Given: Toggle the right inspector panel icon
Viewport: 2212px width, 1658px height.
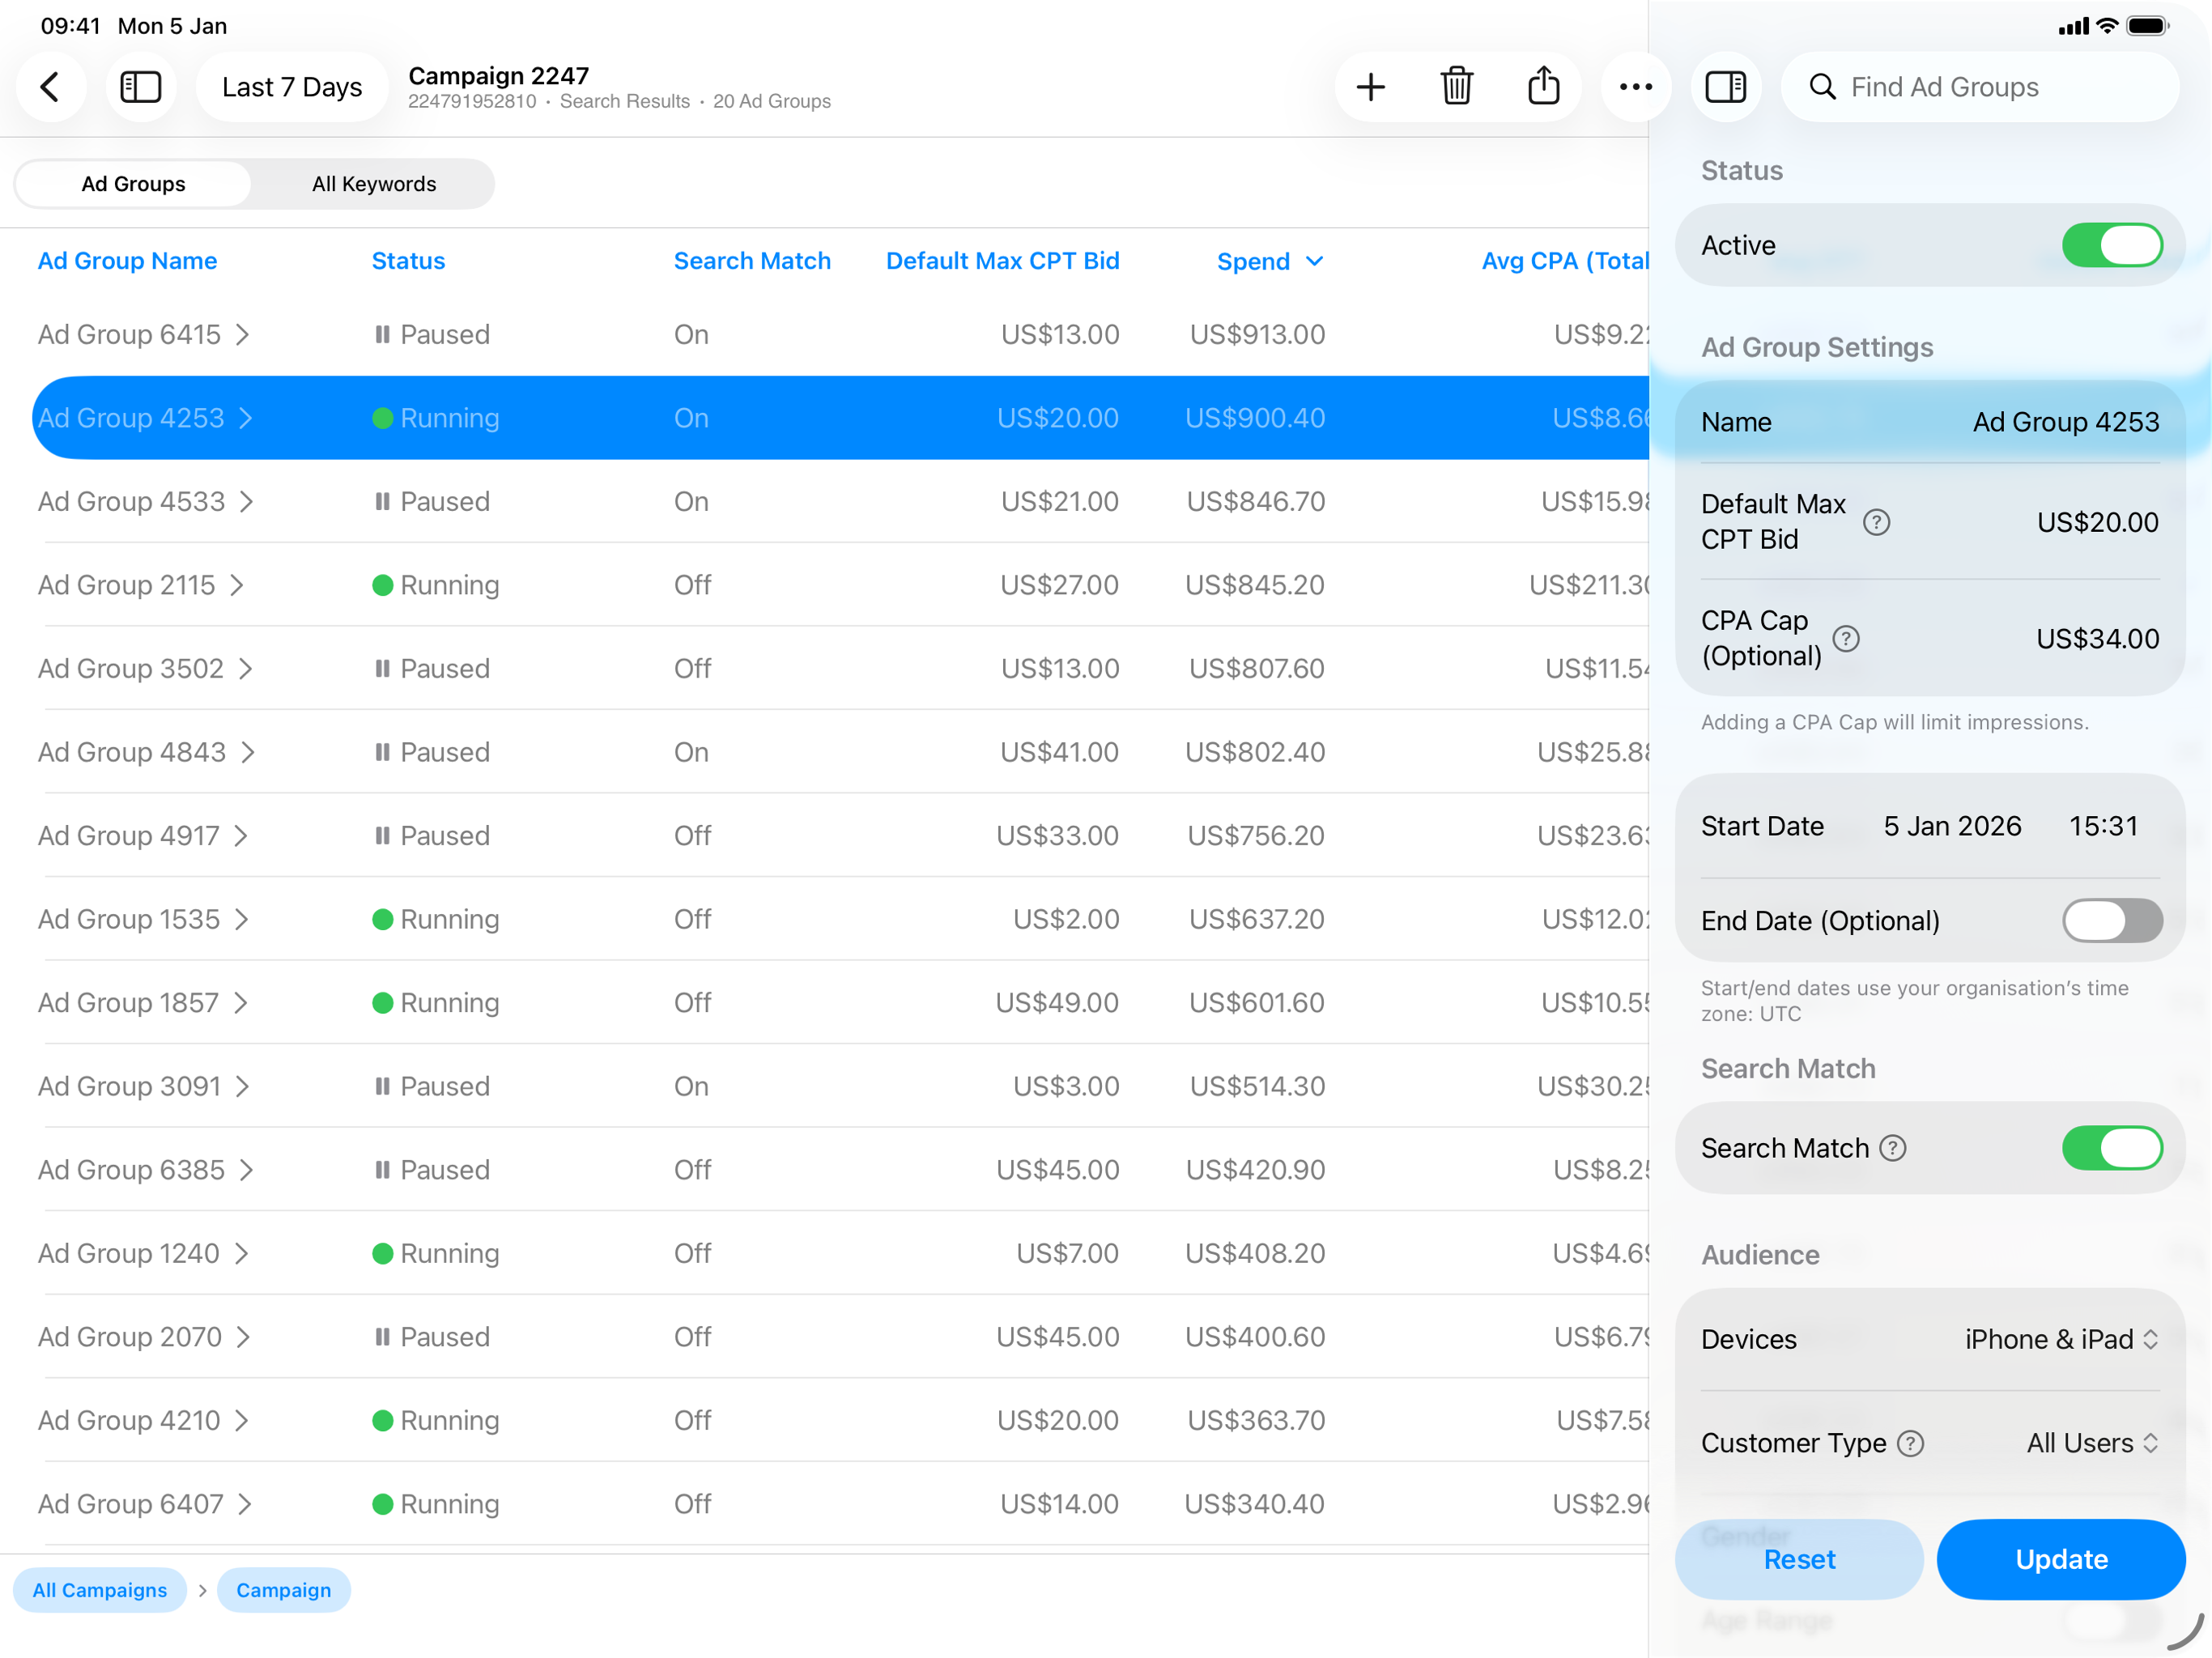Looking at the screenshot, I should [1726, 87].
